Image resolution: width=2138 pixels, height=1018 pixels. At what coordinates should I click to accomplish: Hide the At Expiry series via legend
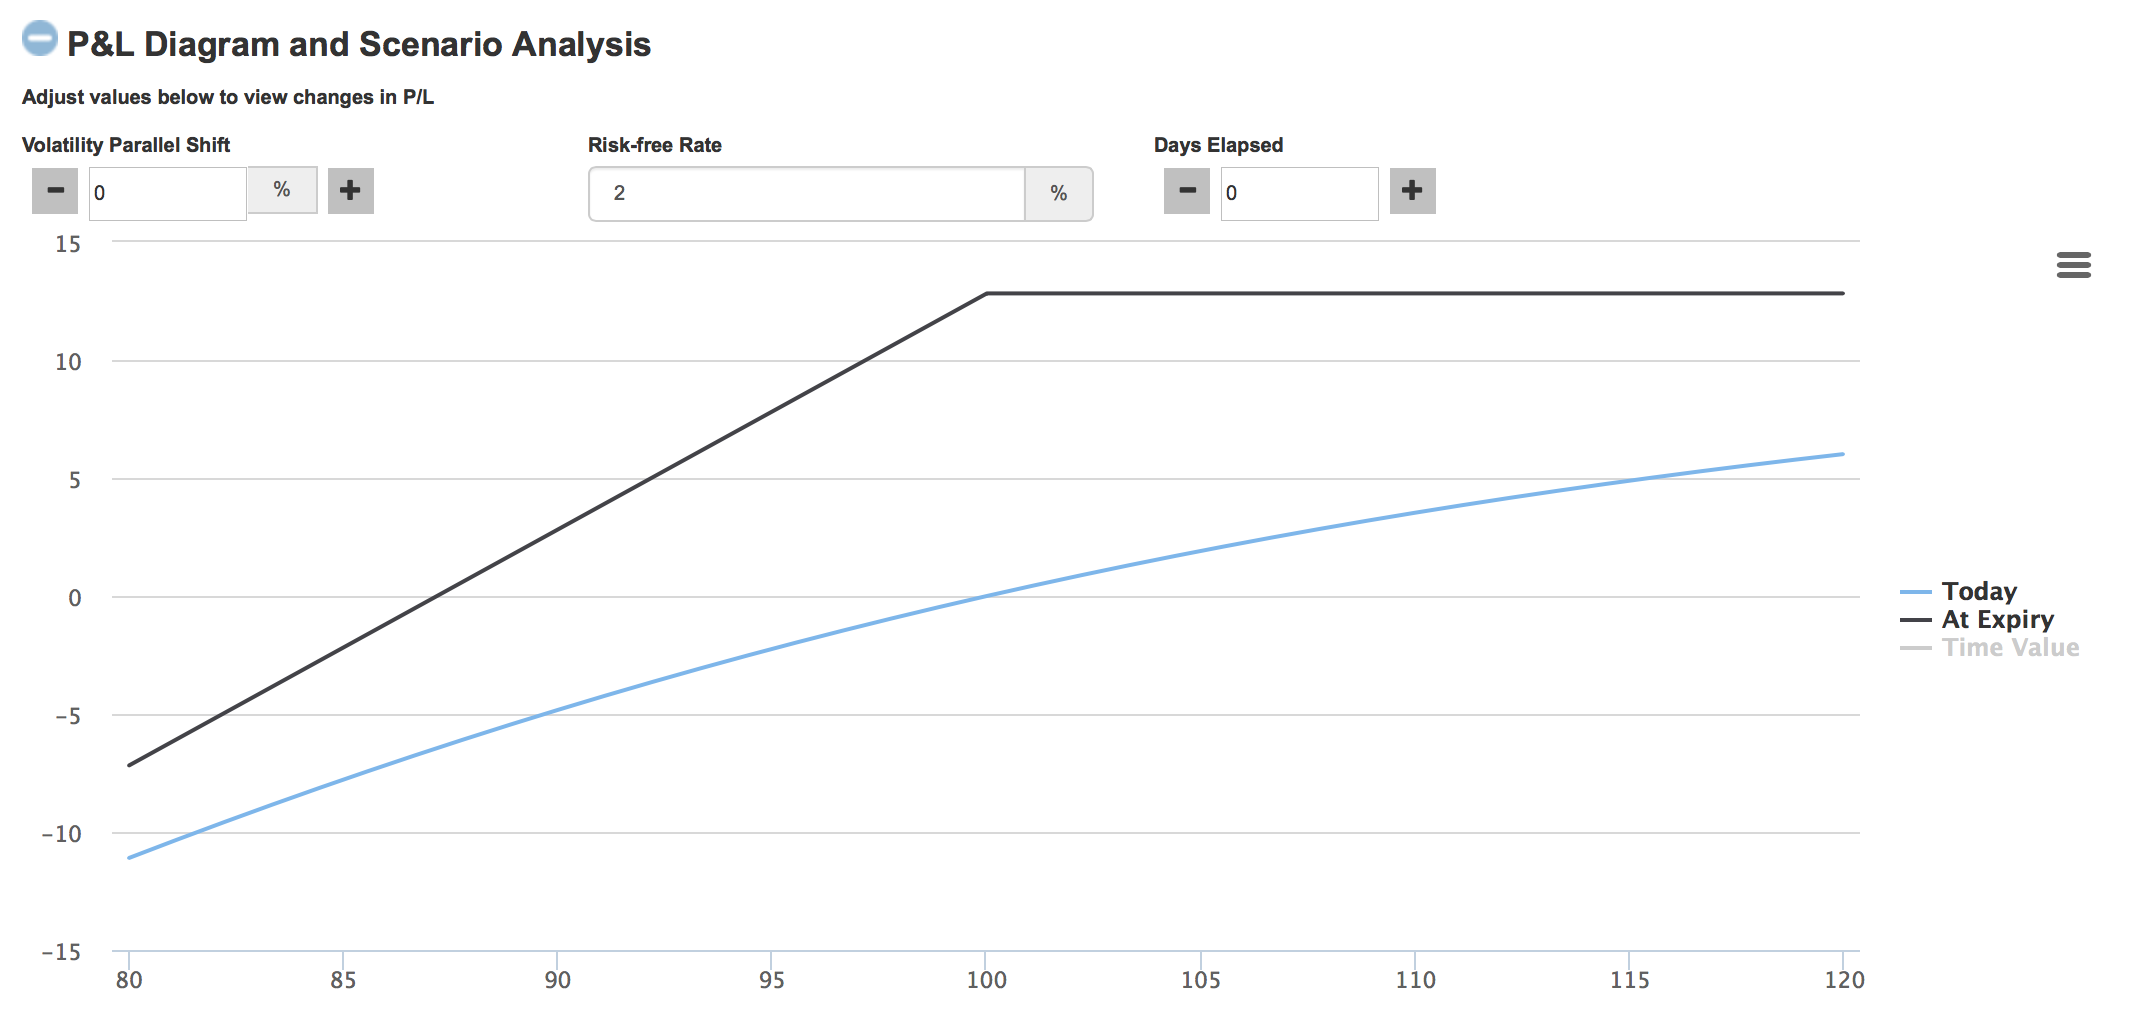point(1997,620)
